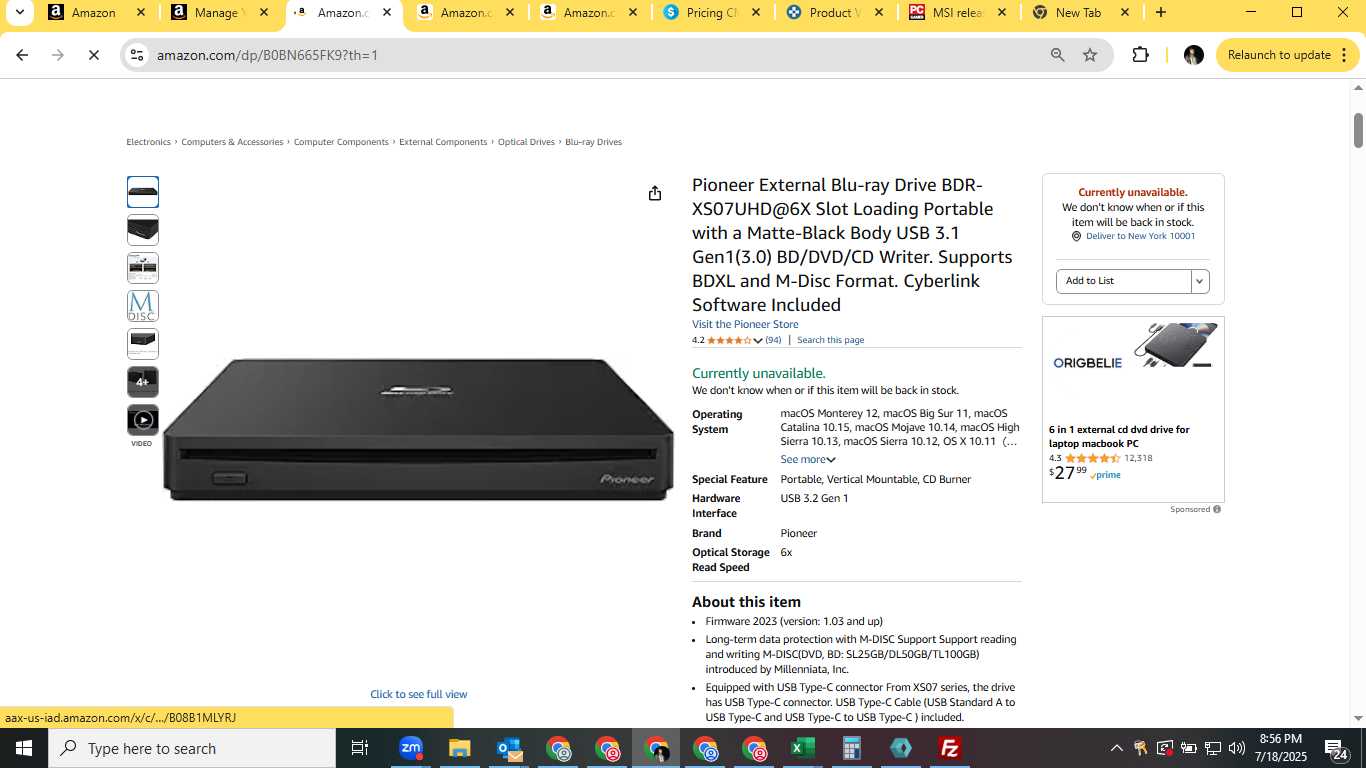Click the main Pioneer drive image
The width and height of the screenshot is (1366, 768).
coord(418,429)
